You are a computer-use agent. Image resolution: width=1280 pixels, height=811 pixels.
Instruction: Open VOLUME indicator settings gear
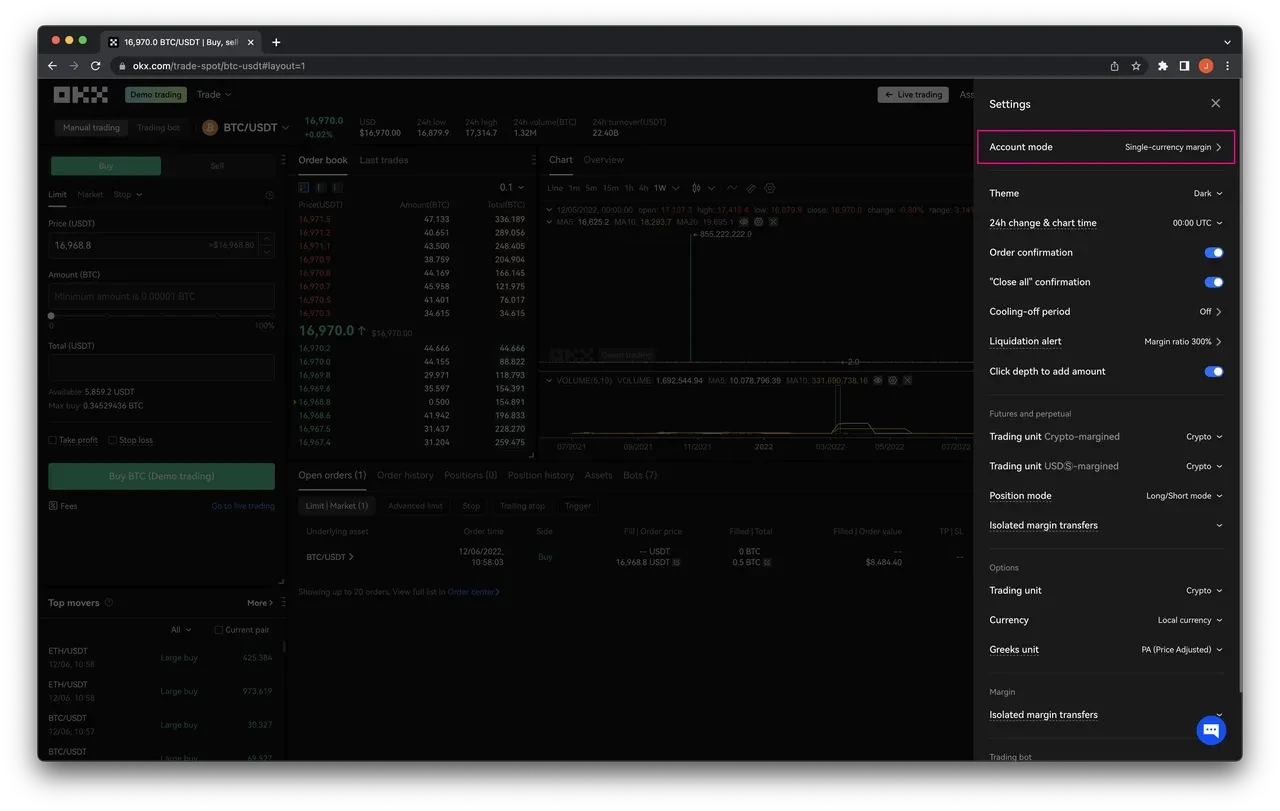coord(893,380)
